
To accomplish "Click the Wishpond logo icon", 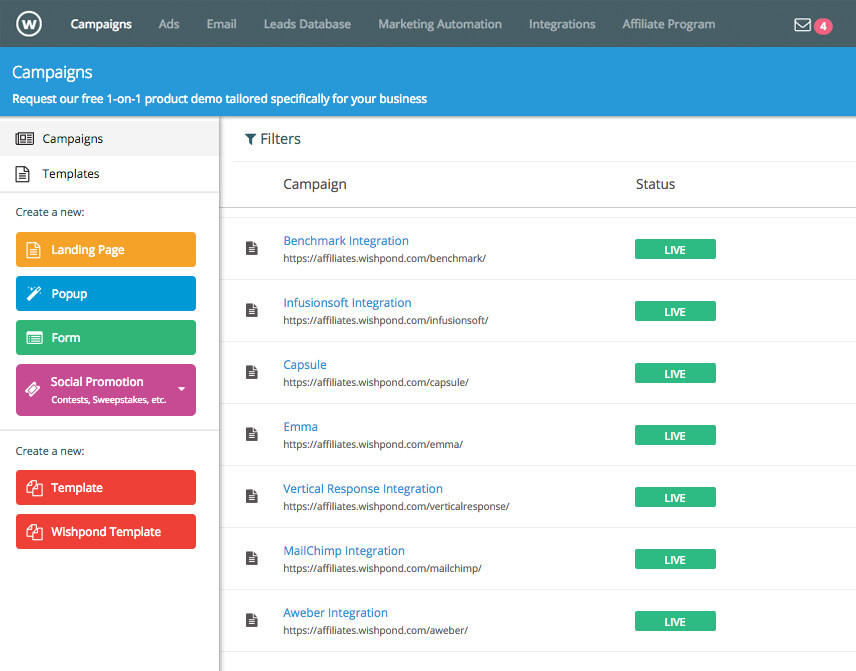I will [x=29, y=24].
